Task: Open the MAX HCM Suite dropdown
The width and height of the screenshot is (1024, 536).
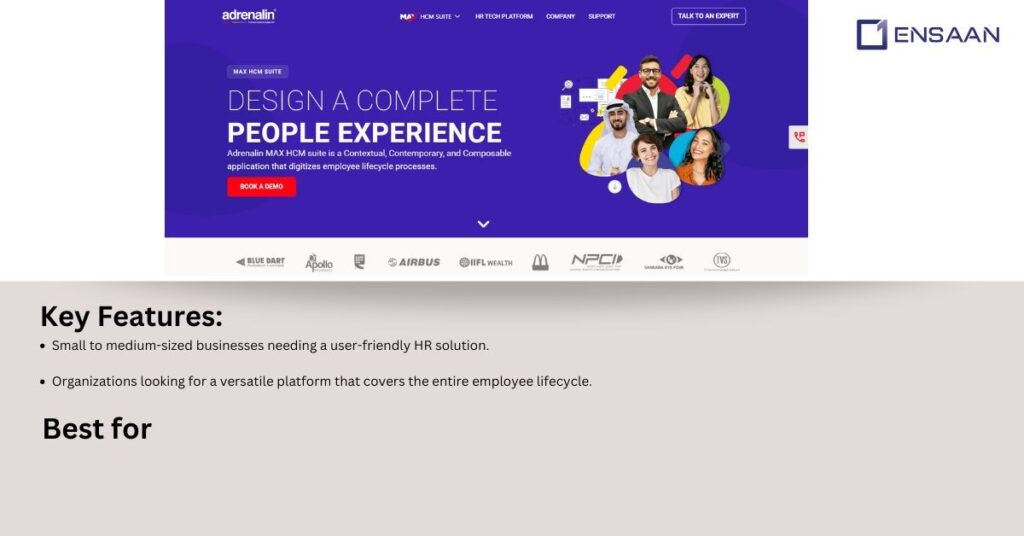Action: (430, 16)
